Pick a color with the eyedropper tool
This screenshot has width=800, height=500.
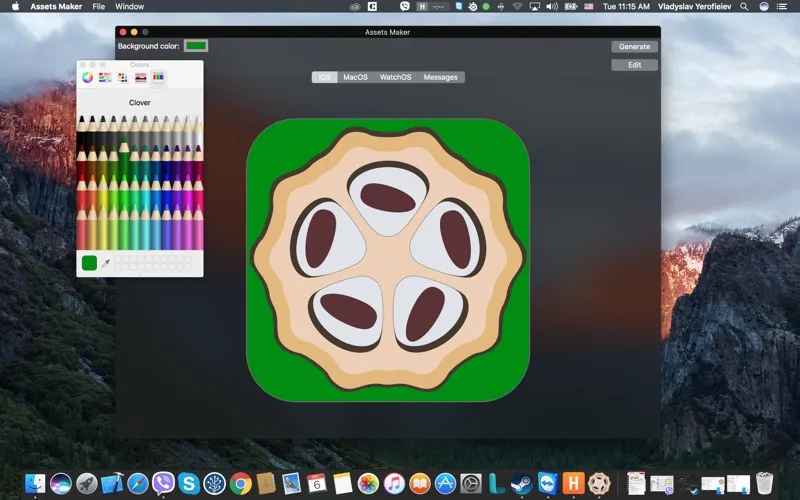[105, 263]
